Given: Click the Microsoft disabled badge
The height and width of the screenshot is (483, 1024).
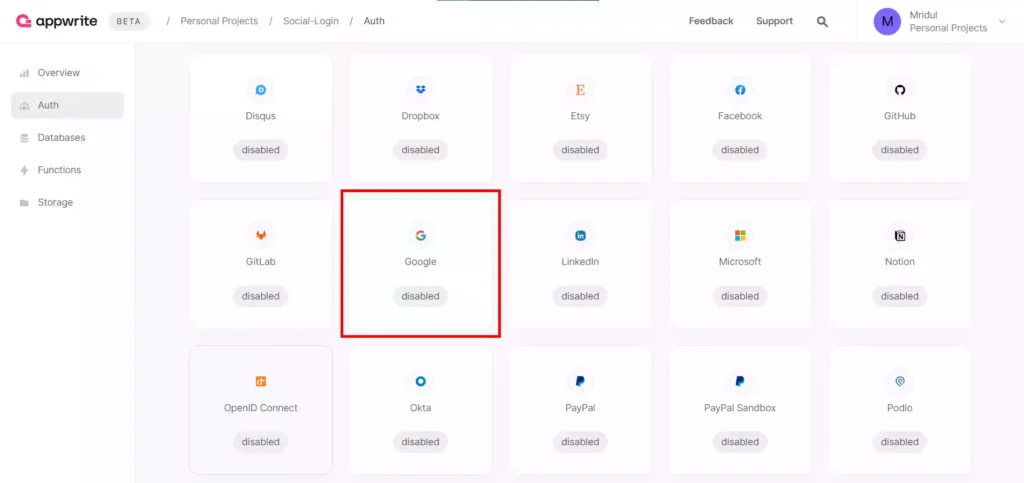Looking at the screenshot, I should (740, 296).
